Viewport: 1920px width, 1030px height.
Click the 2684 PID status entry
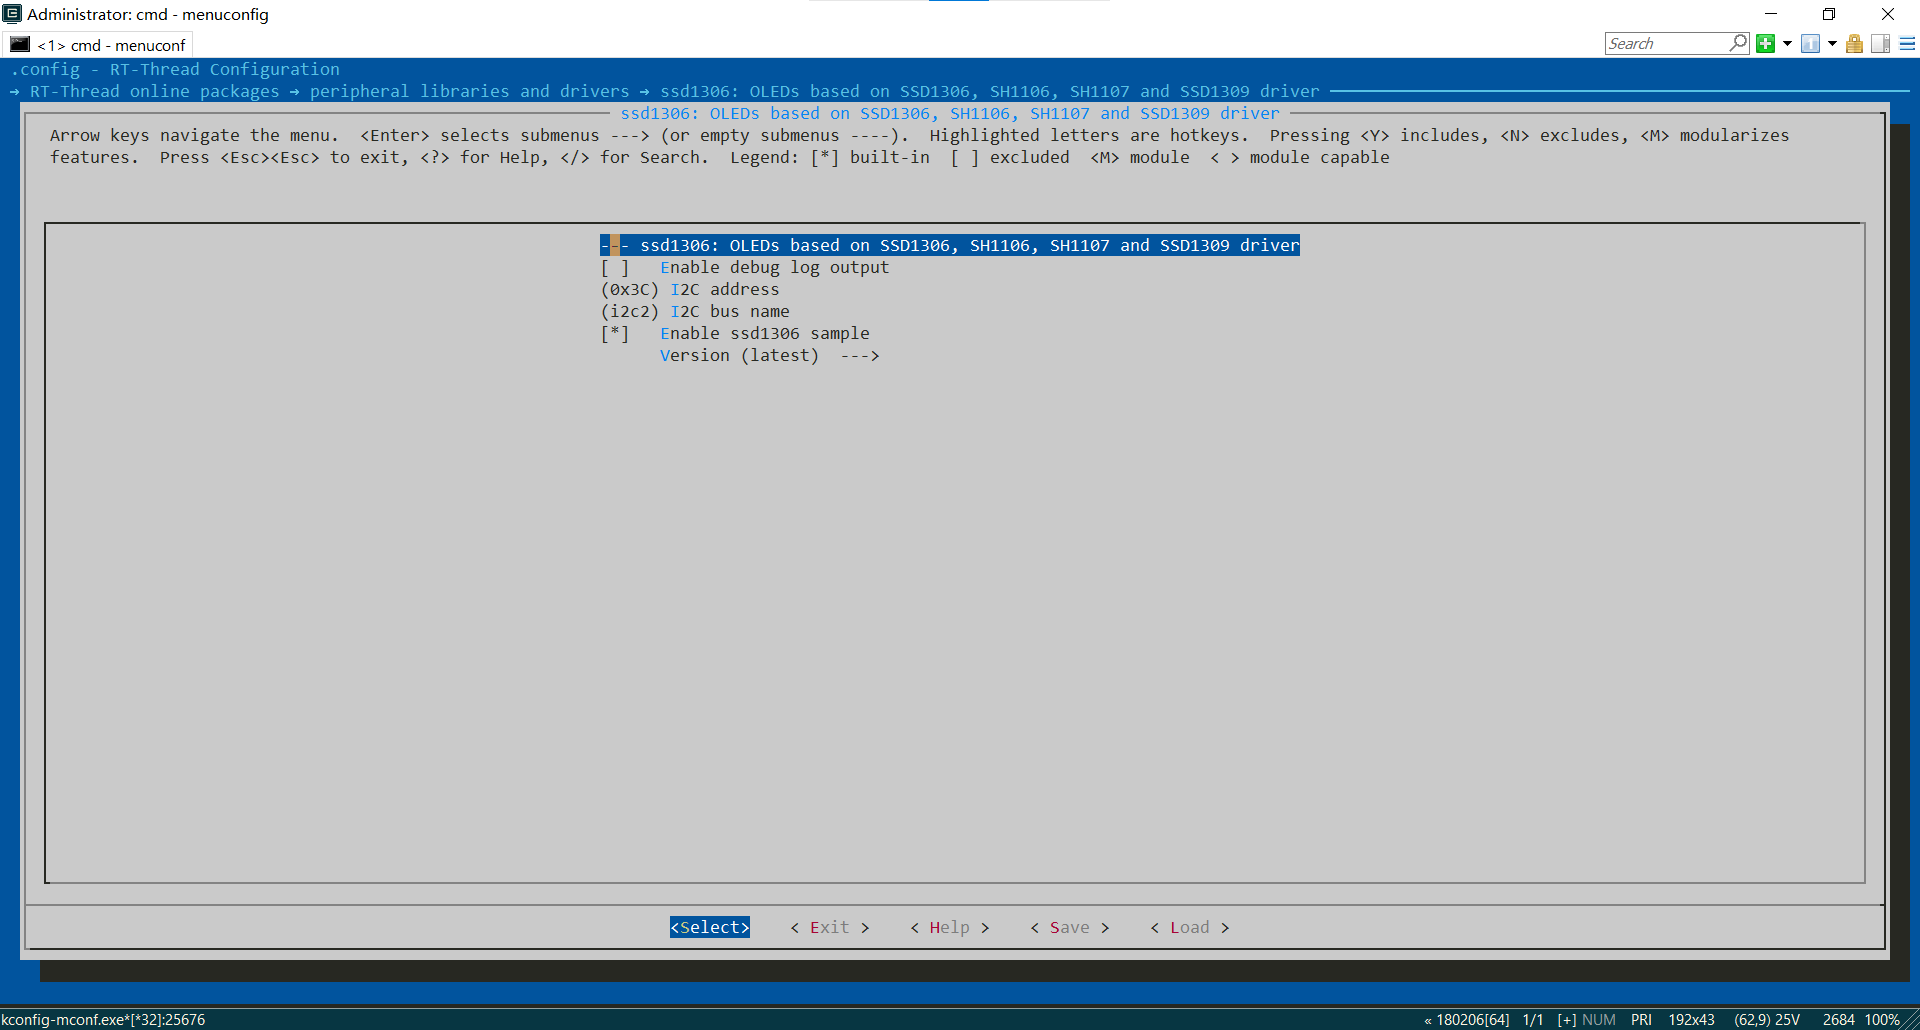click(x=1838, y=1020)
